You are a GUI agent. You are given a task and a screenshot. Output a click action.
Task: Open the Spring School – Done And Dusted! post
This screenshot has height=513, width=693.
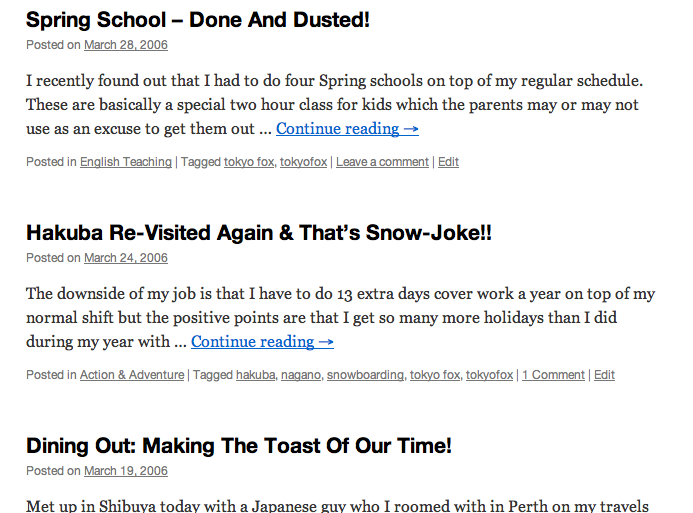197,19
